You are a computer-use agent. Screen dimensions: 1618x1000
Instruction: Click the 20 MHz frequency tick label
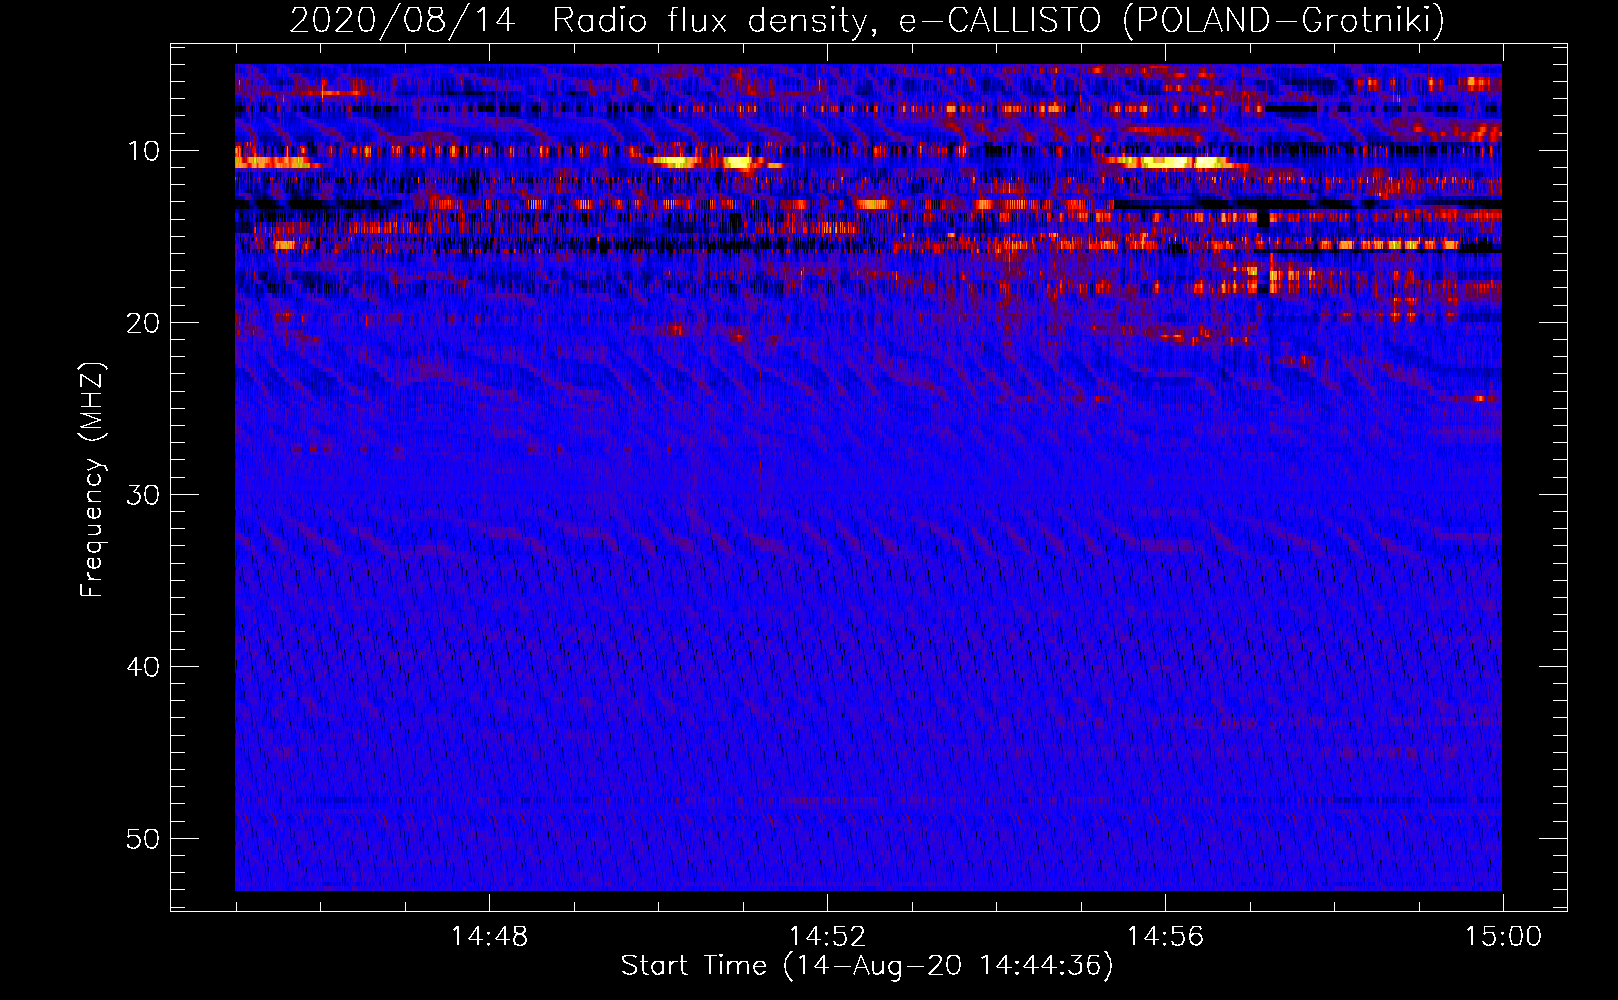(x=144, y=323)
